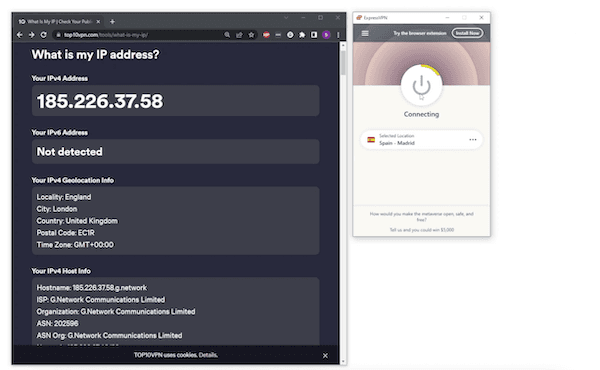
Task: Click the Connecting status label
Action: pyautogui.click(x=421, y=114)
